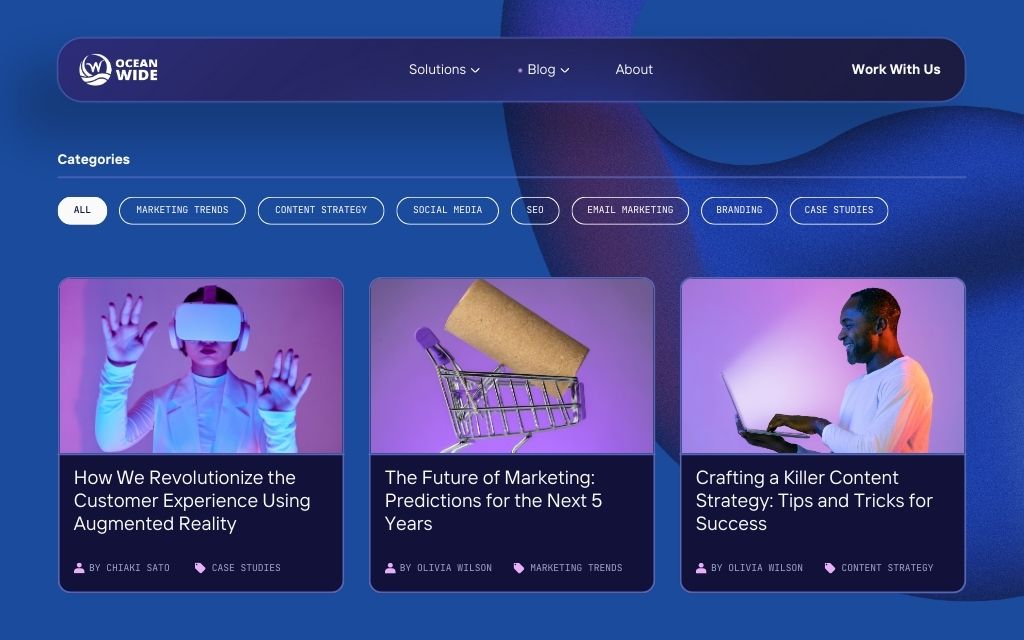Open The Future of Marketing article title
The width and height of the screenshot is (1024, 640).
tap(493, 500)
